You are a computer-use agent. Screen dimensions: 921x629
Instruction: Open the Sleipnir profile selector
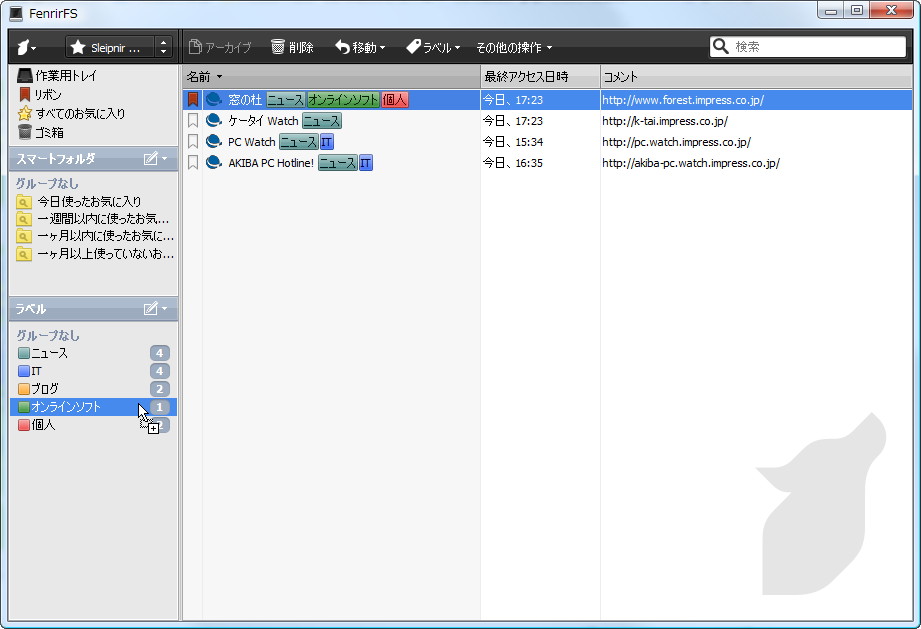coord(111,48)
